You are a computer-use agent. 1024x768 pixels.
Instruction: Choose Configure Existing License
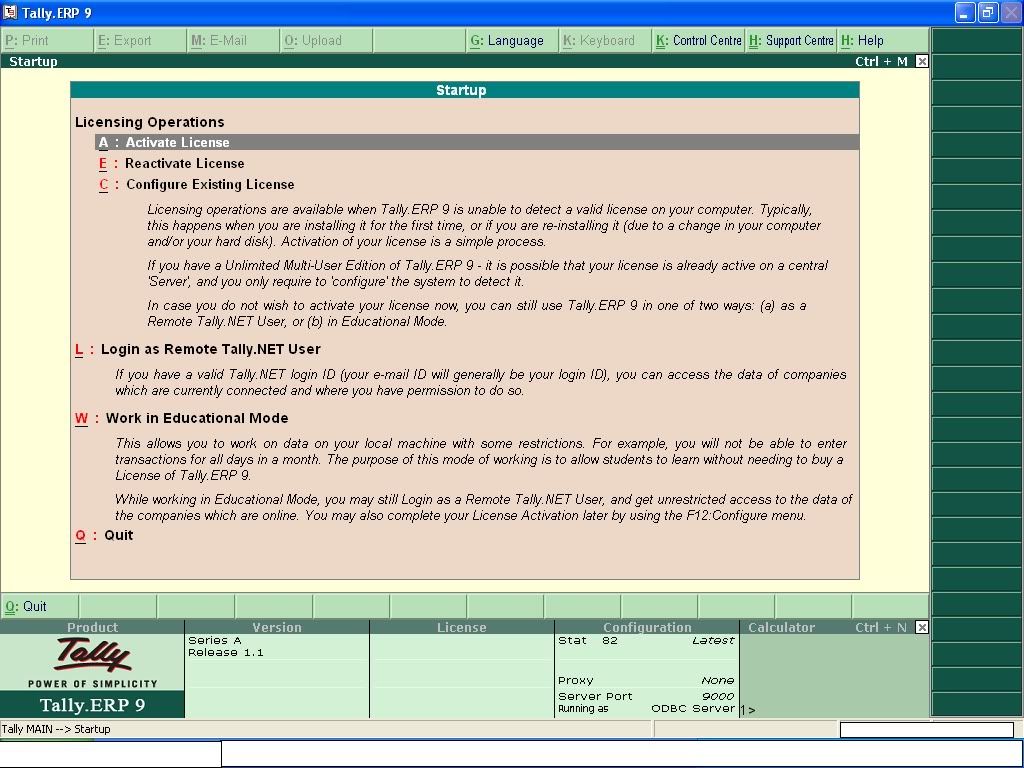(197, 184)
